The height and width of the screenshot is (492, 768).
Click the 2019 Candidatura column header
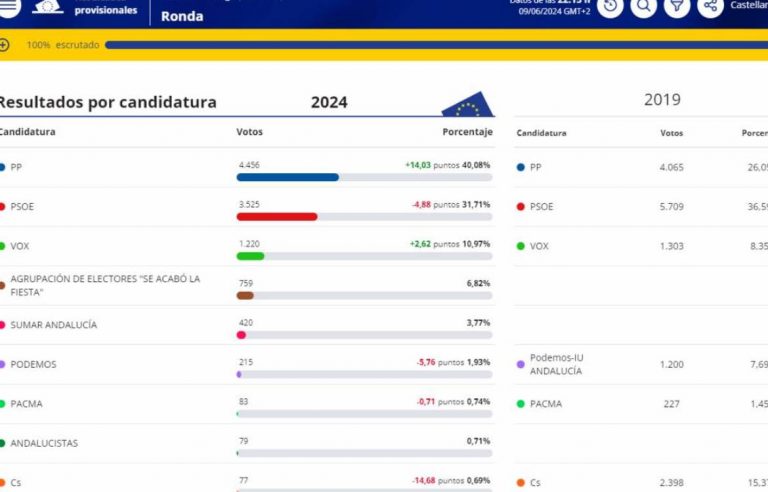(x=541, y=133)
